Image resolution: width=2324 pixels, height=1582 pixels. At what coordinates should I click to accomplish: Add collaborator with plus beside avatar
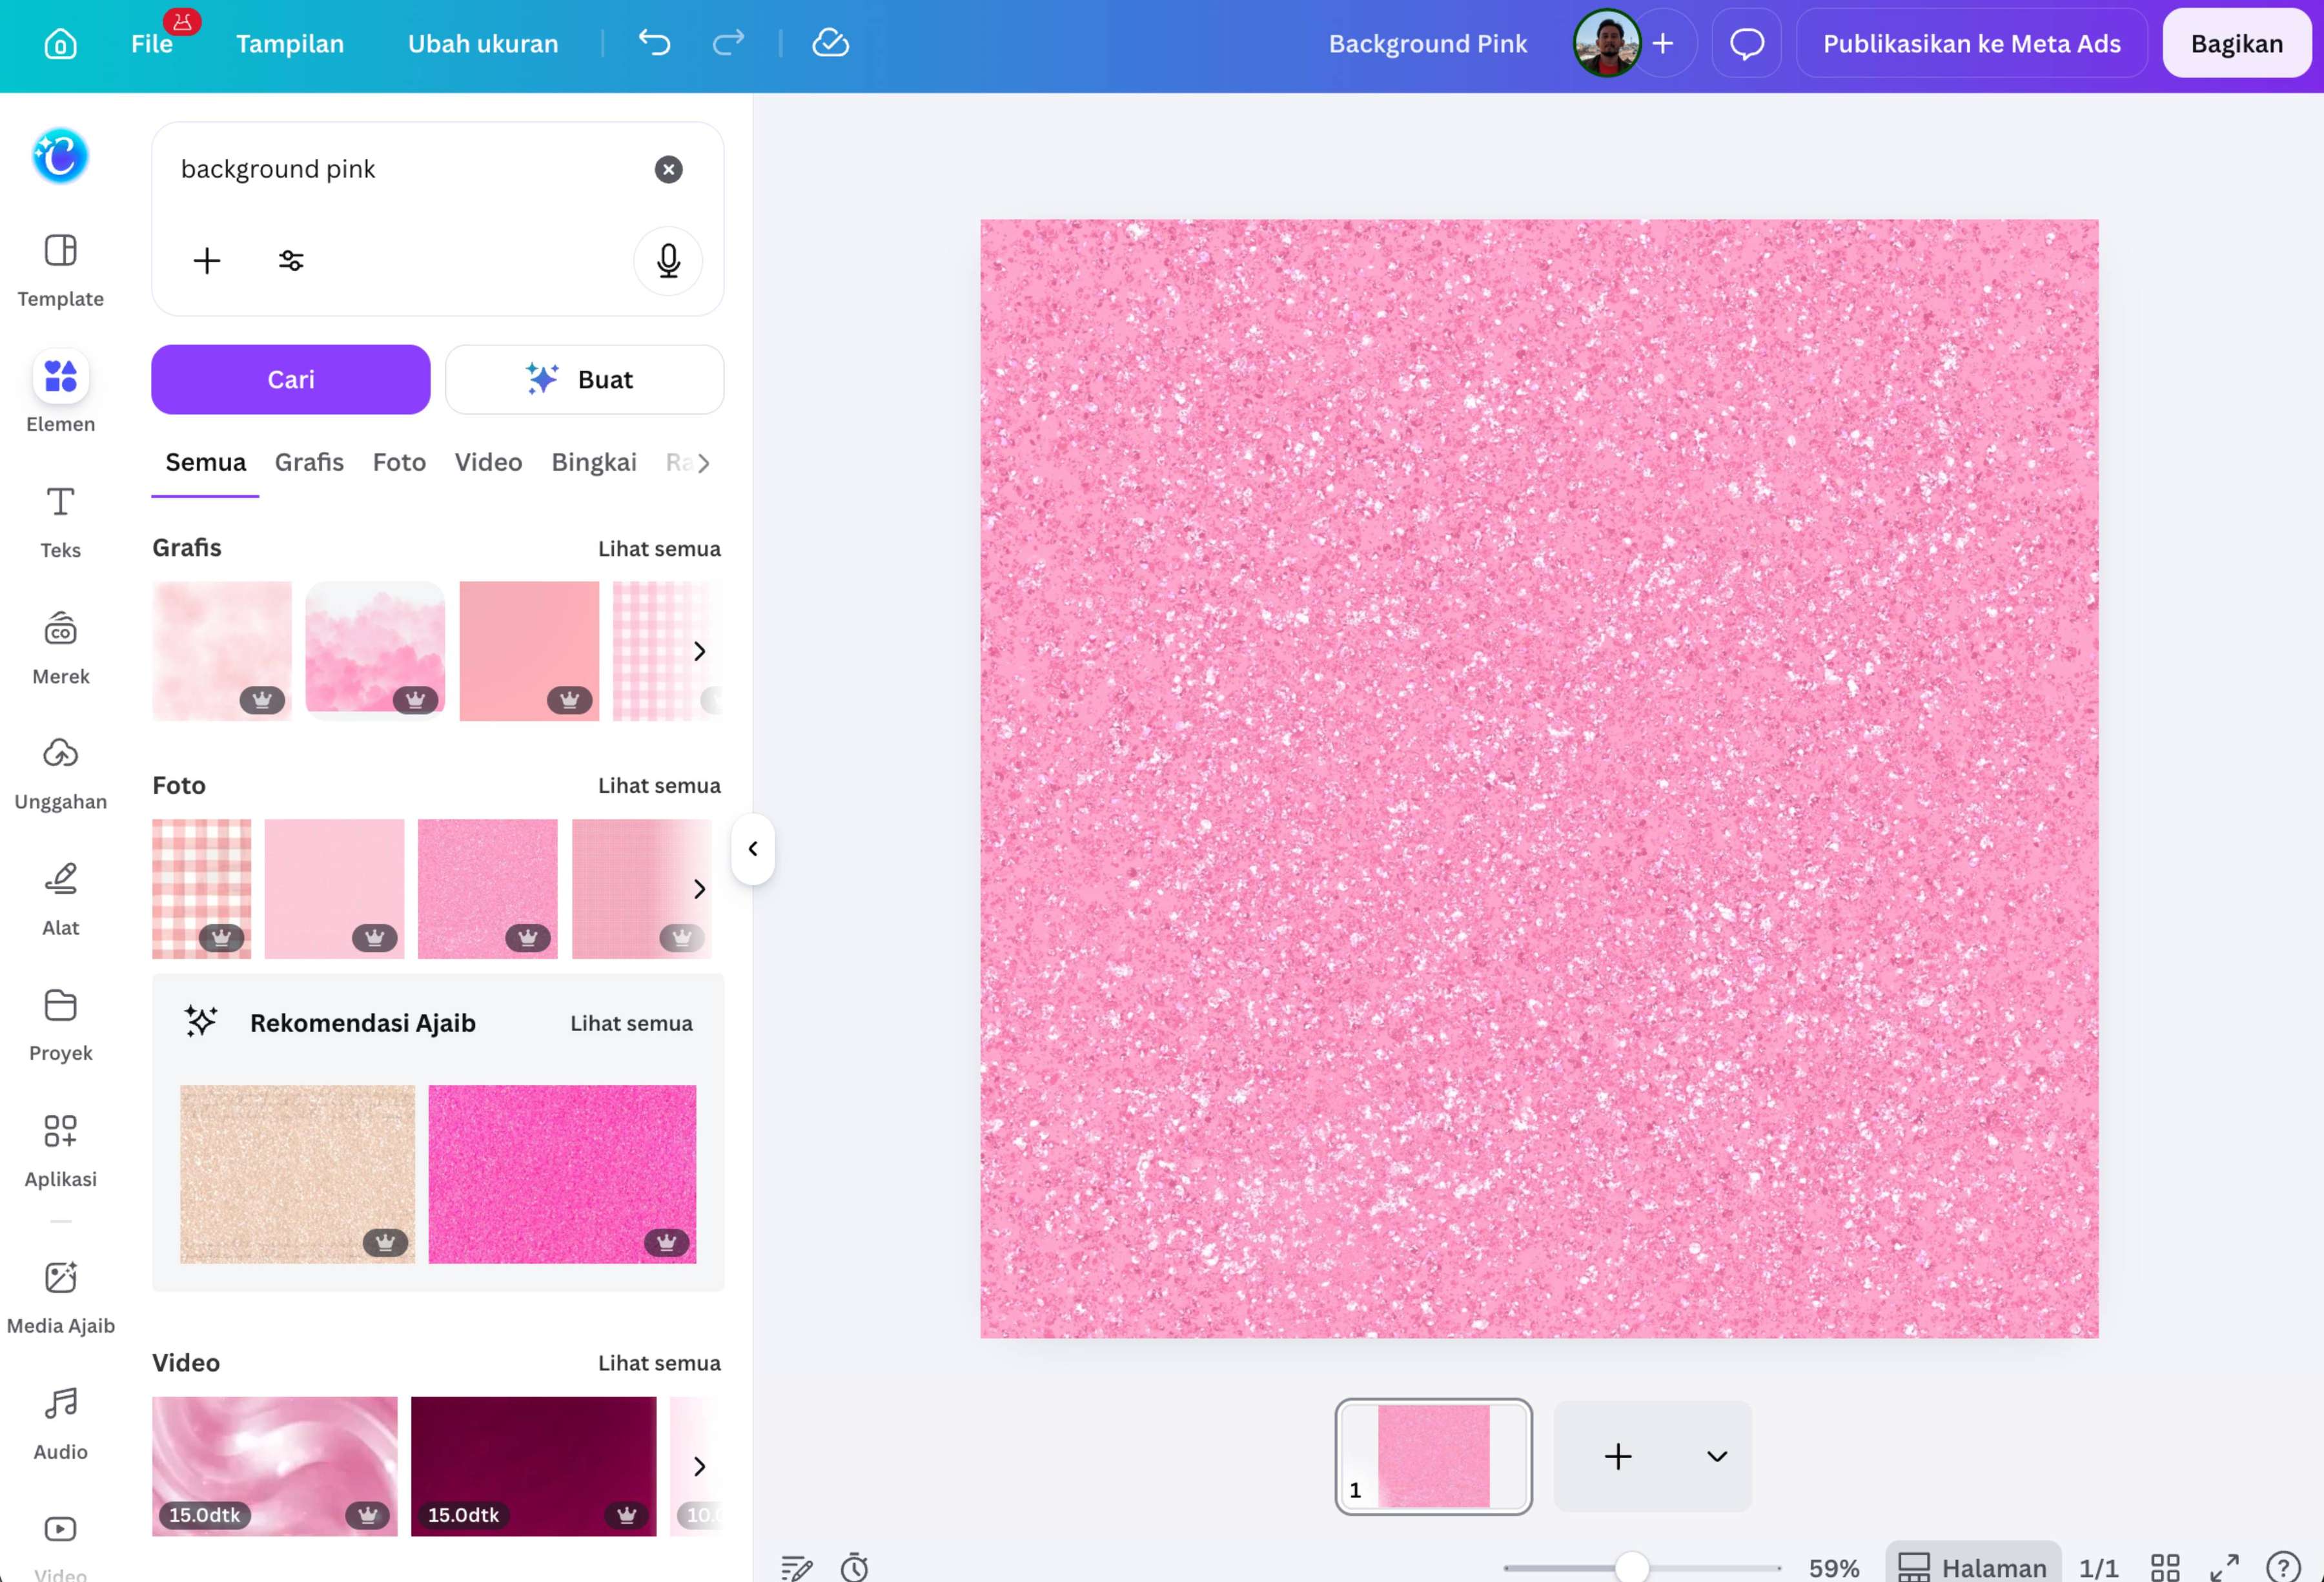tap(1663, 44)
